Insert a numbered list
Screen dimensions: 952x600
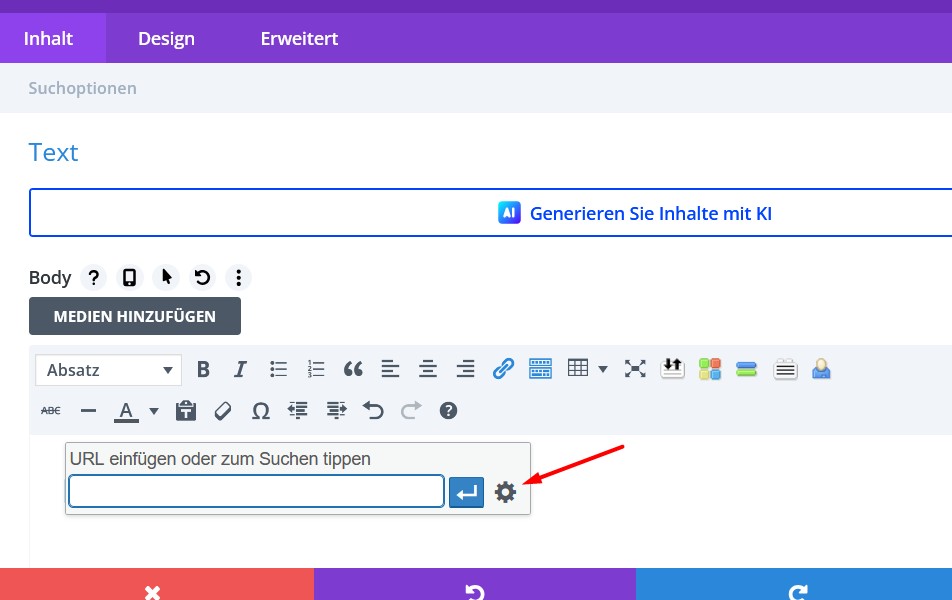point(316,369)
